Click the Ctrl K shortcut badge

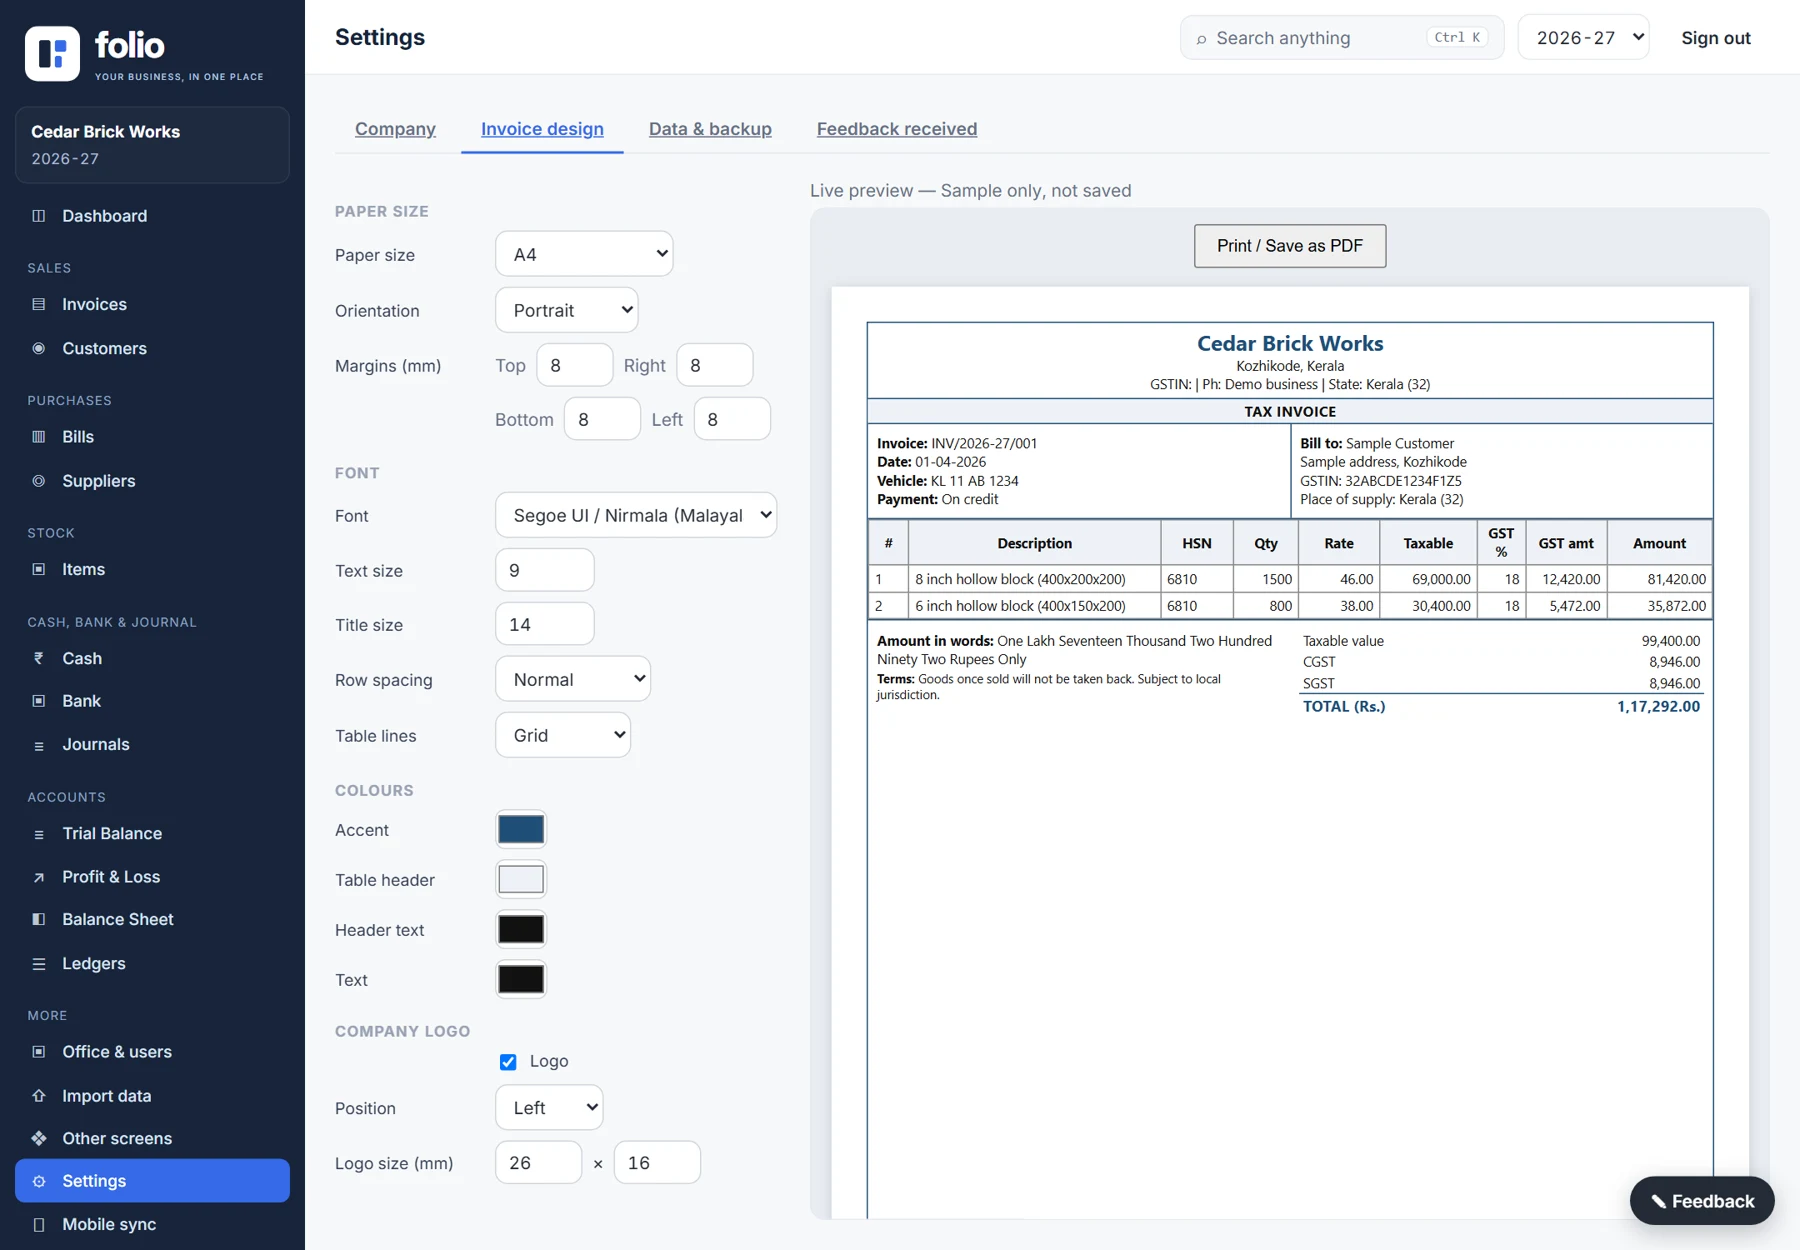pyautogui.click(x=1457, y=37)
